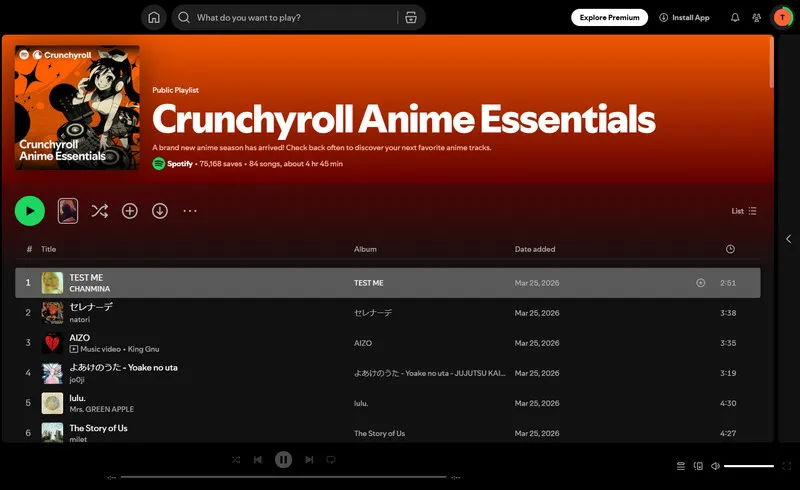Screen dimensions: 800x490
Task: Click the main view vertical scrollbar
Action: click(x=771, y=62)
